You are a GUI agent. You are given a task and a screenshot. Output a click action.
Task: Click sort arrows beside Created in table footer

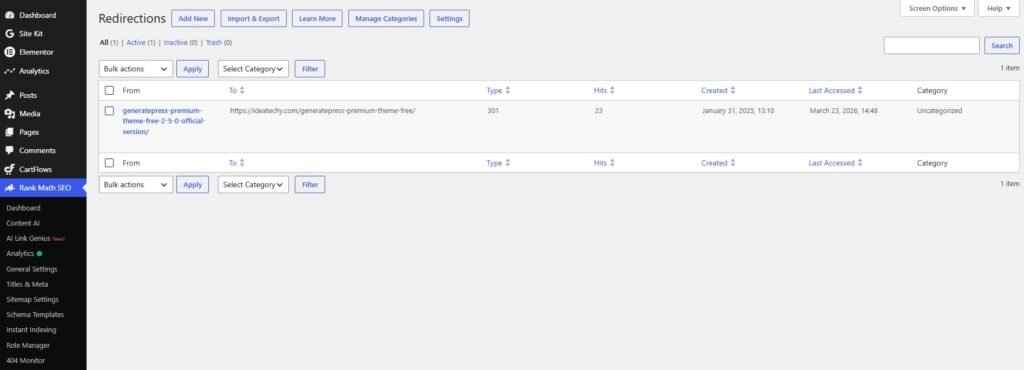[733, 163]
